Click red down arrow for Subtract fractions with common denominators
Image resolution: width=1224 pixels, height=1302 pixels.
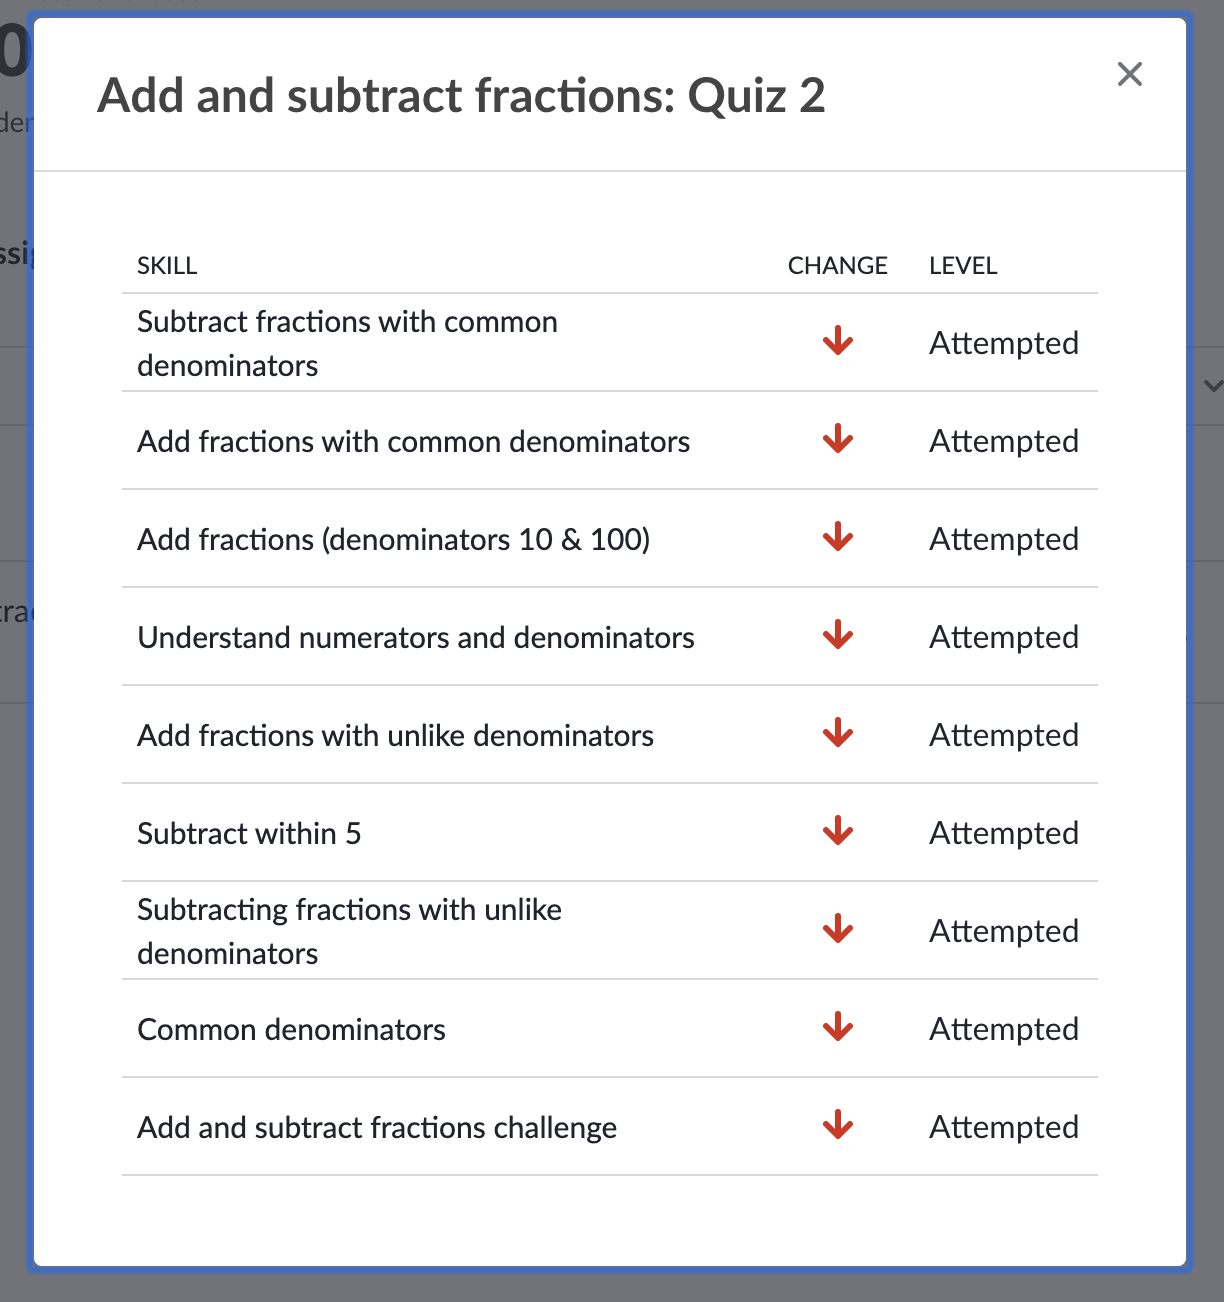coord(837,342)
